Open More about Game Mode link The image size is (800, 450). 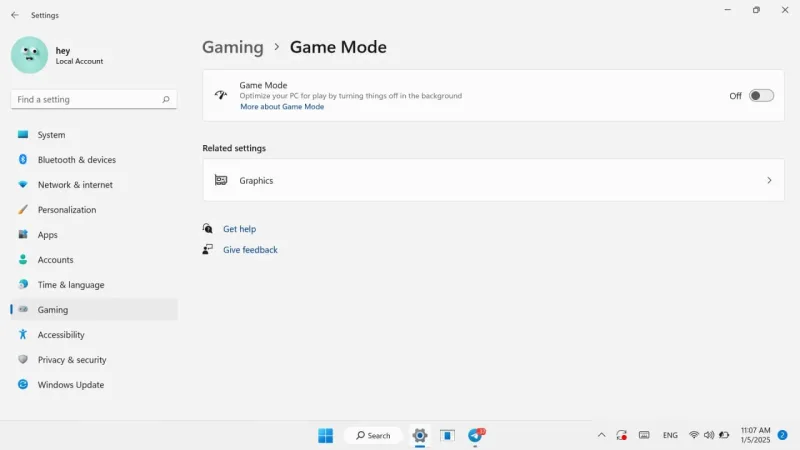tap(282, 107)
